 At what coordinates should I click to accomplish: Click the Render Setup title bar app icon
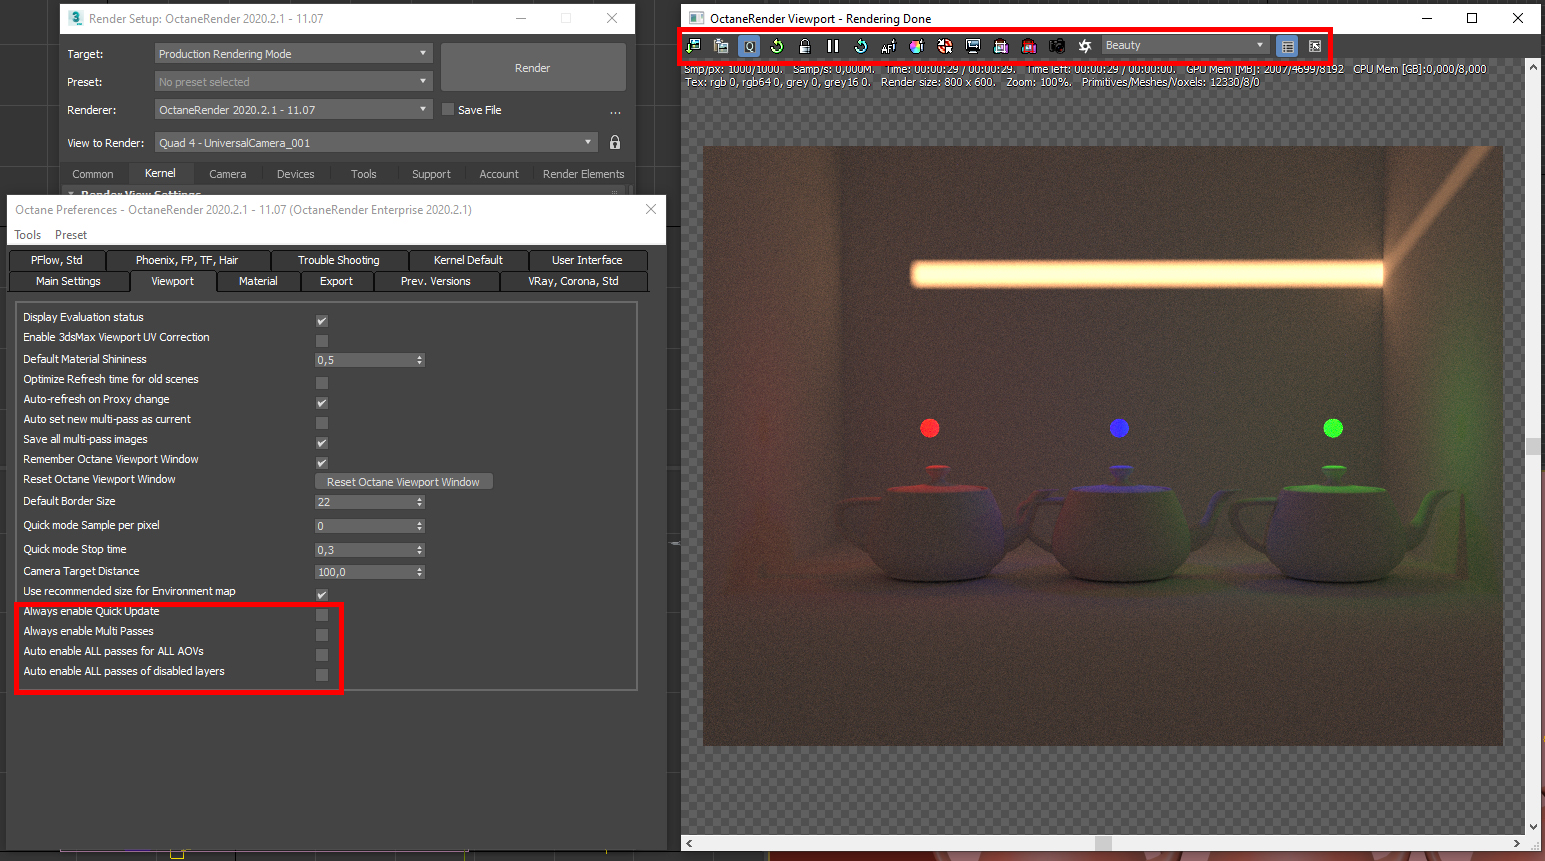76,18
